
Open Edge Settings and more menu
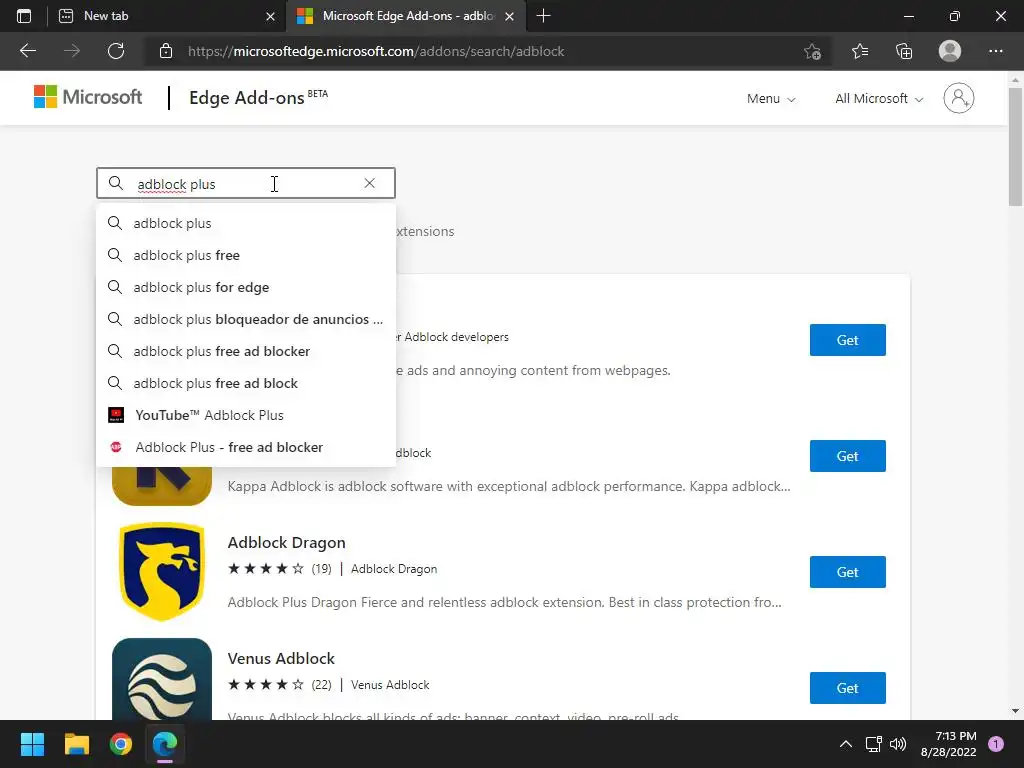pos(995,51)
